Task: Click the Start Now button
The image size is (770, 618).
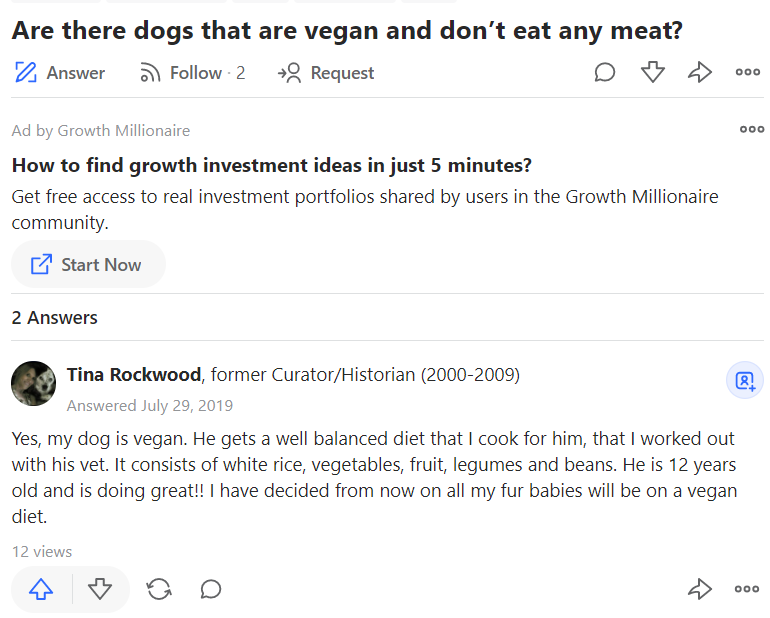Action: pos(88,265)
